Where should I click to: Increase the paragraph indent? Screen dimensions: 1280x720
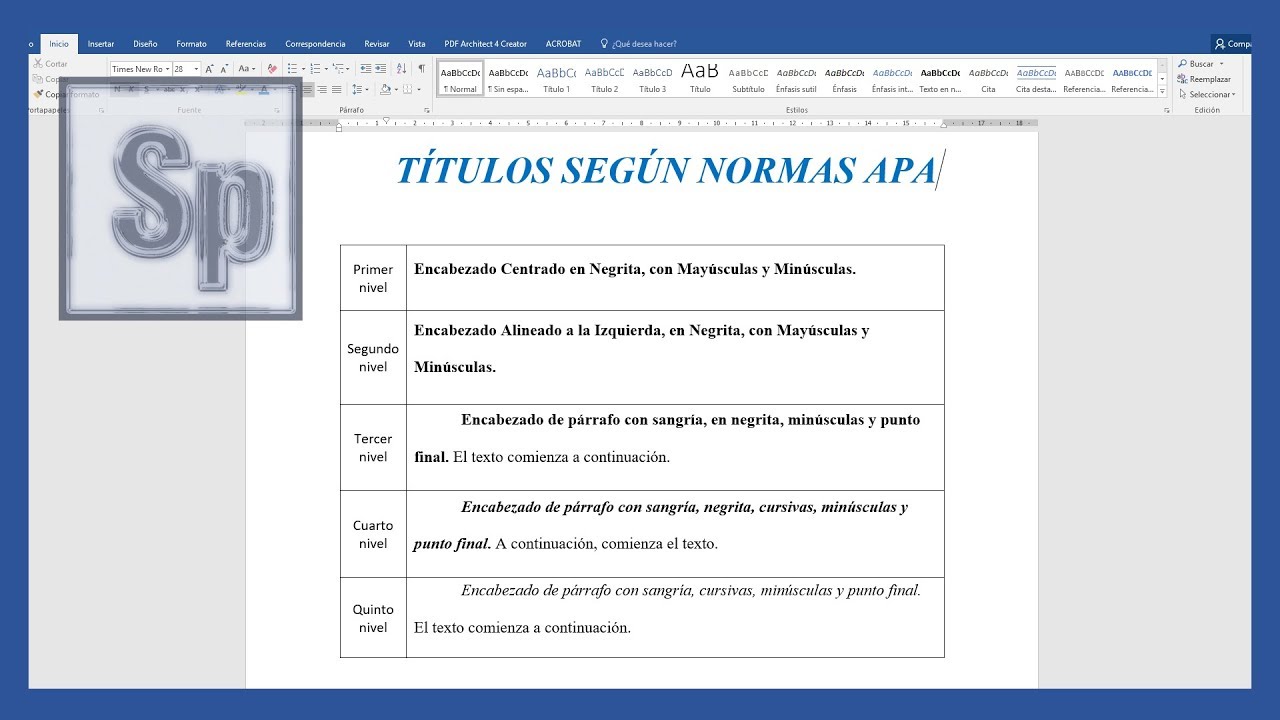[x=380, y=69]
